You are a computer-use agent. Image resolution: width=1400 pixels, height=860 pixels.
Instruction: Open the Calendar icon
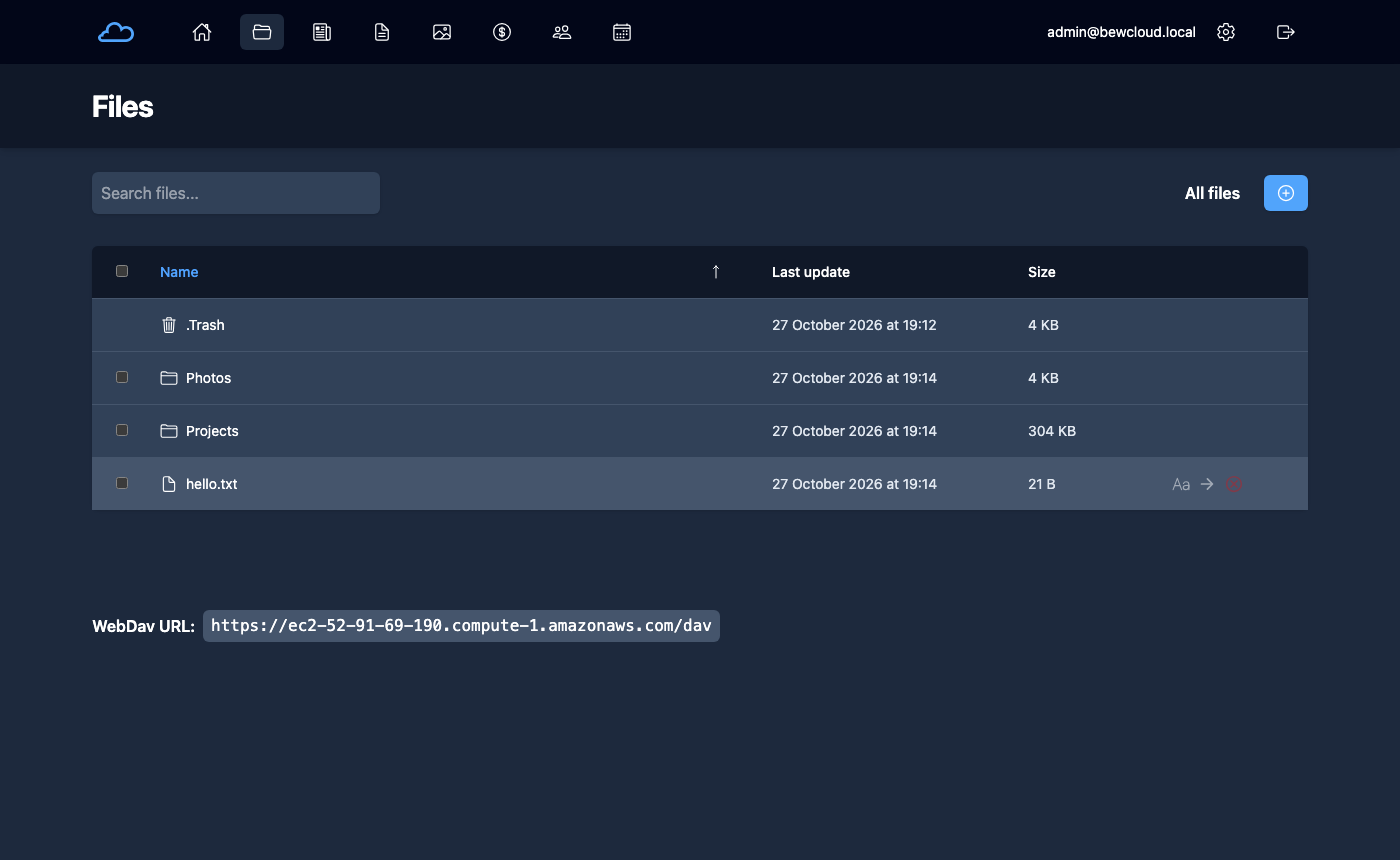tap(622, 32)
